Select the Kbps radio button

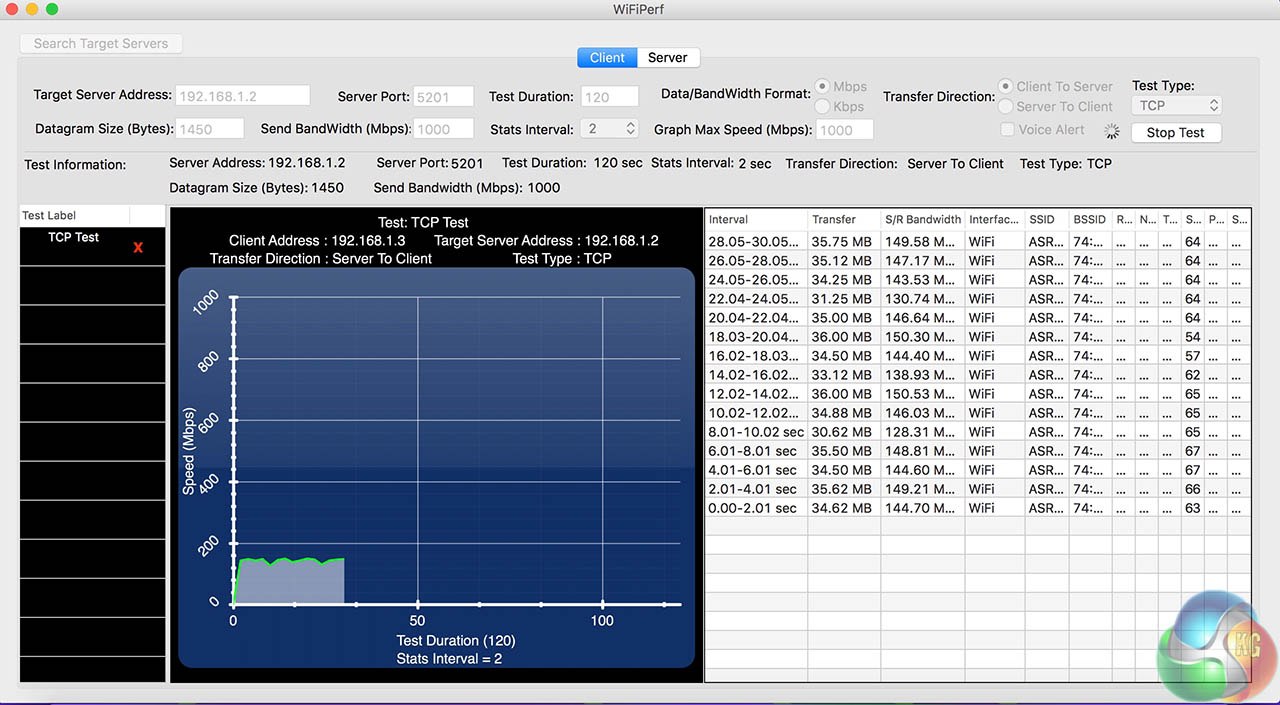pos(823,106)
